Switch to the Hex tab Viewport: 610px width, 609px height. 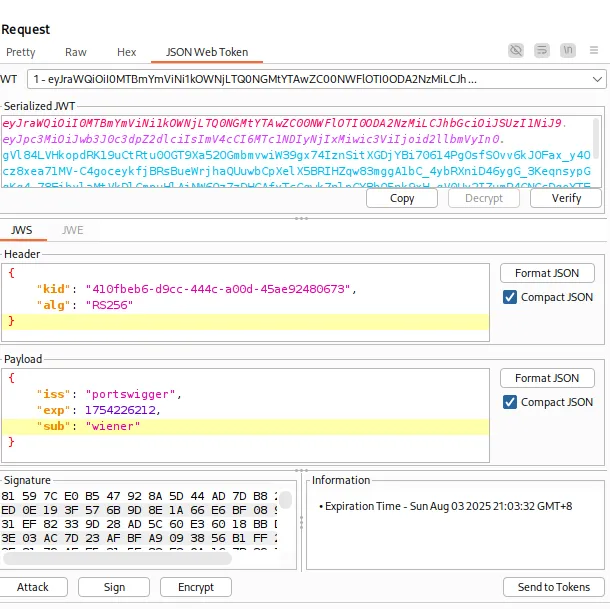(126, 52)
